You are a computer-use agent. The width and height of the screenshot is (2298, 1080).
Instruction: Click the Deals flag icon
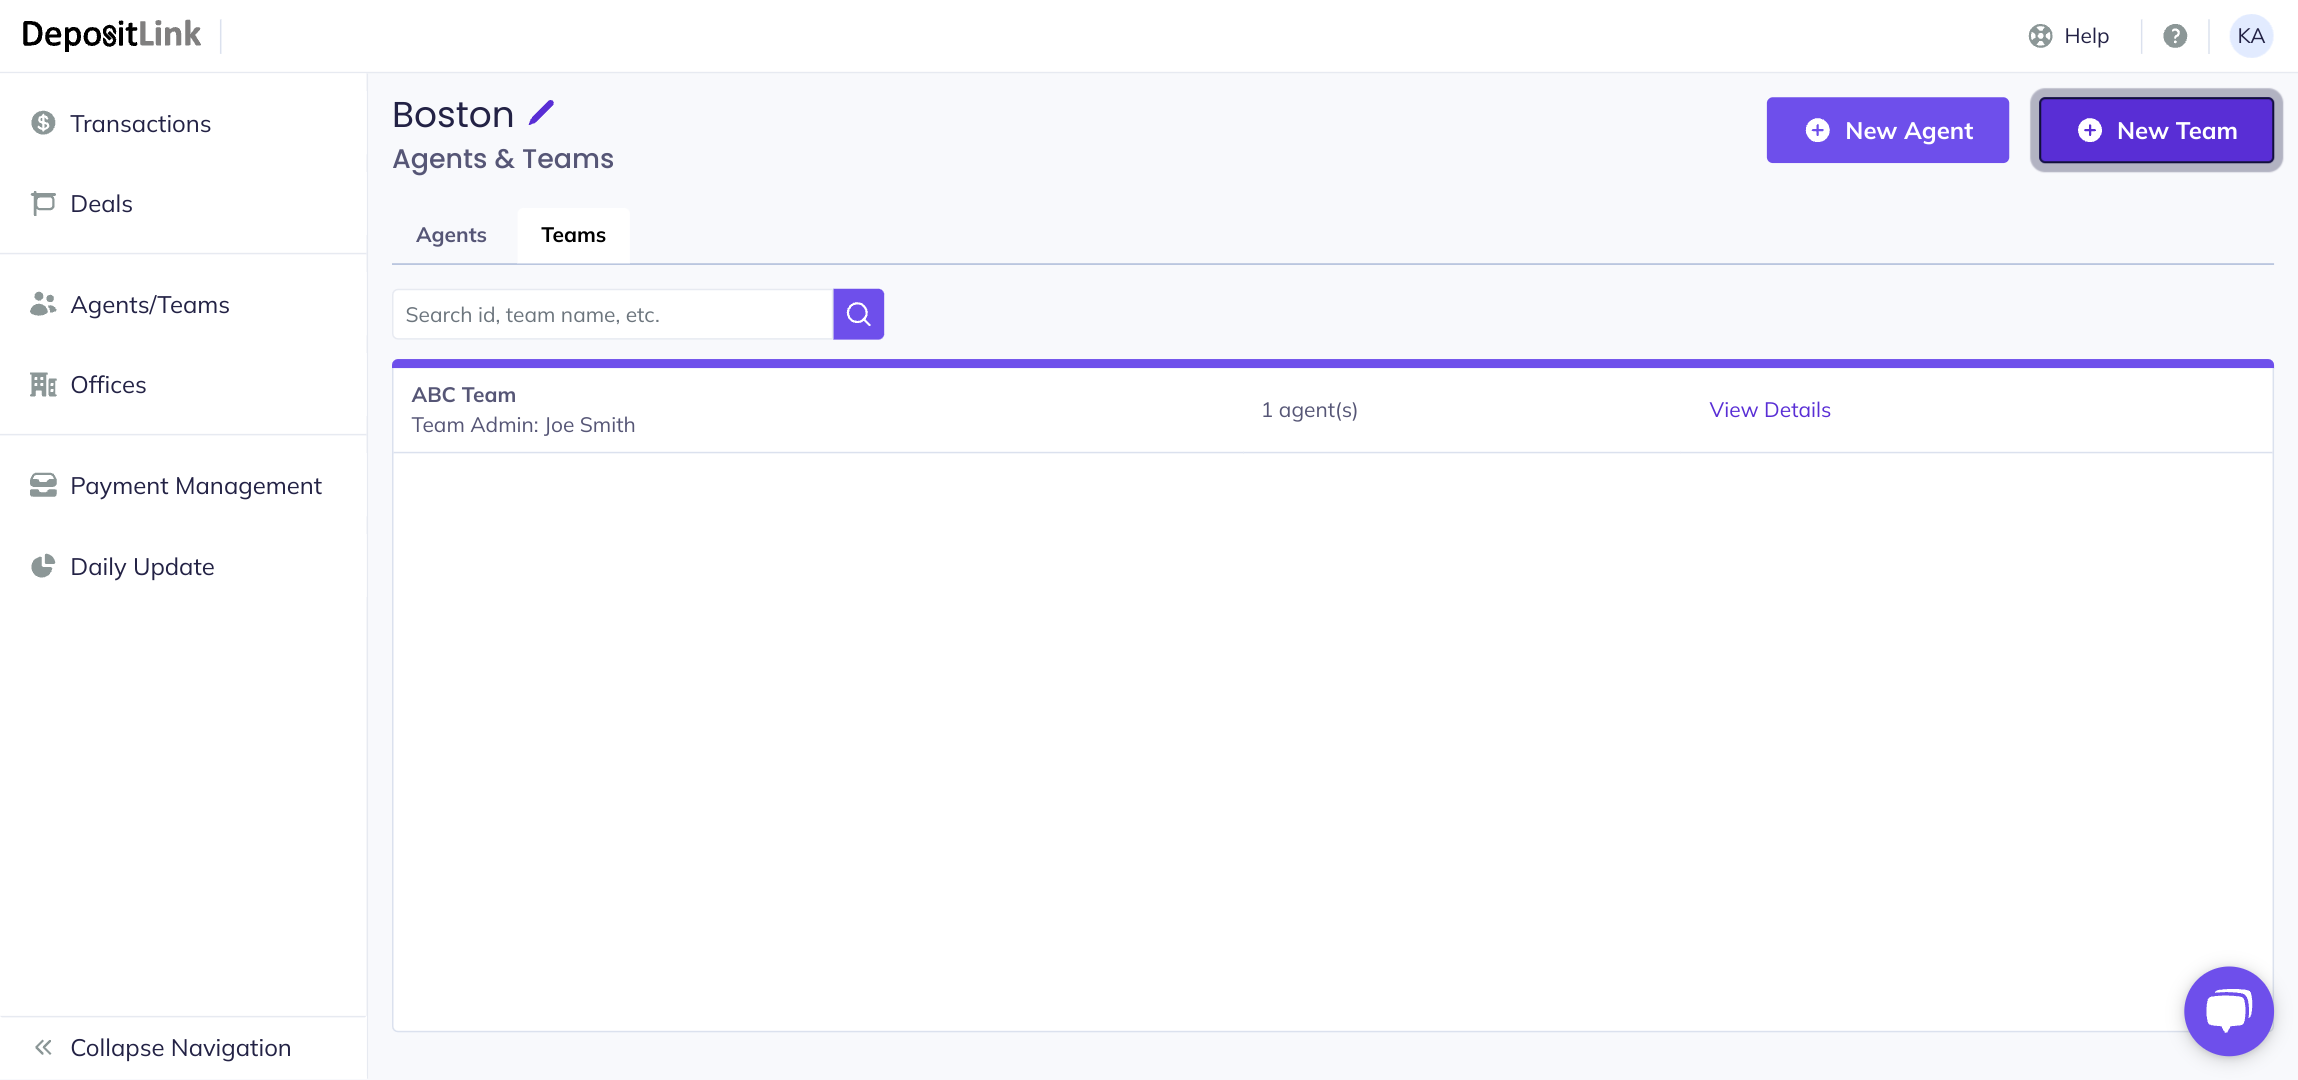point(43,203)
